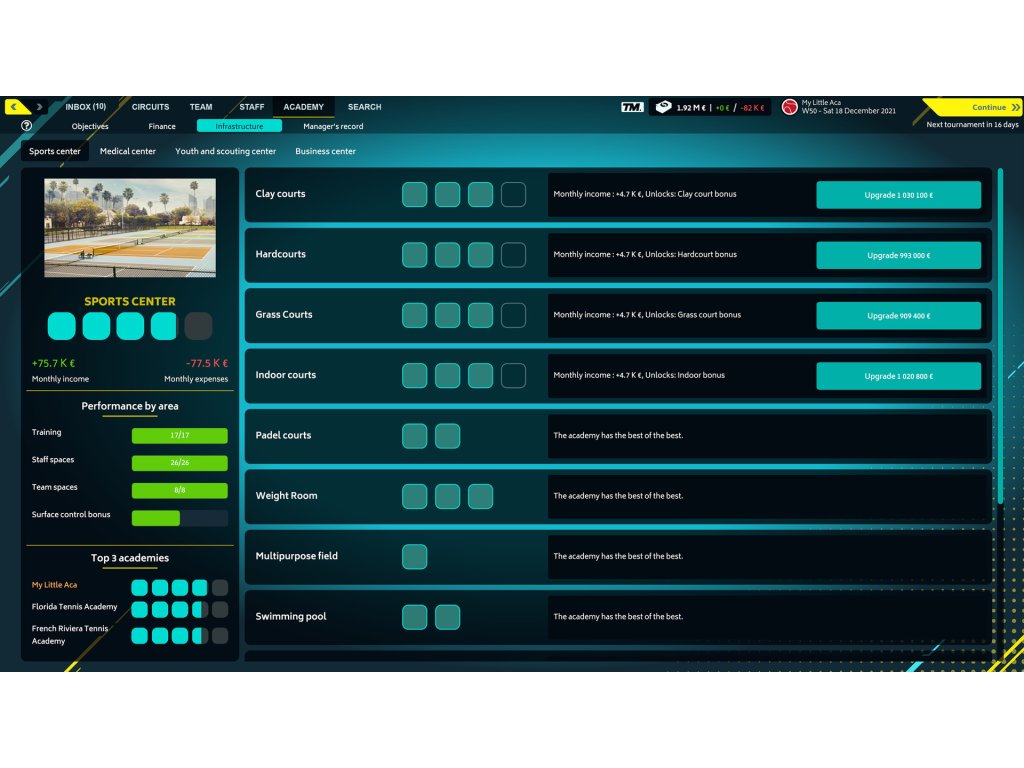Upgrade Indoor courts for 1 020 800 €
1024x768 pixels.
click(x=898, y=376)
